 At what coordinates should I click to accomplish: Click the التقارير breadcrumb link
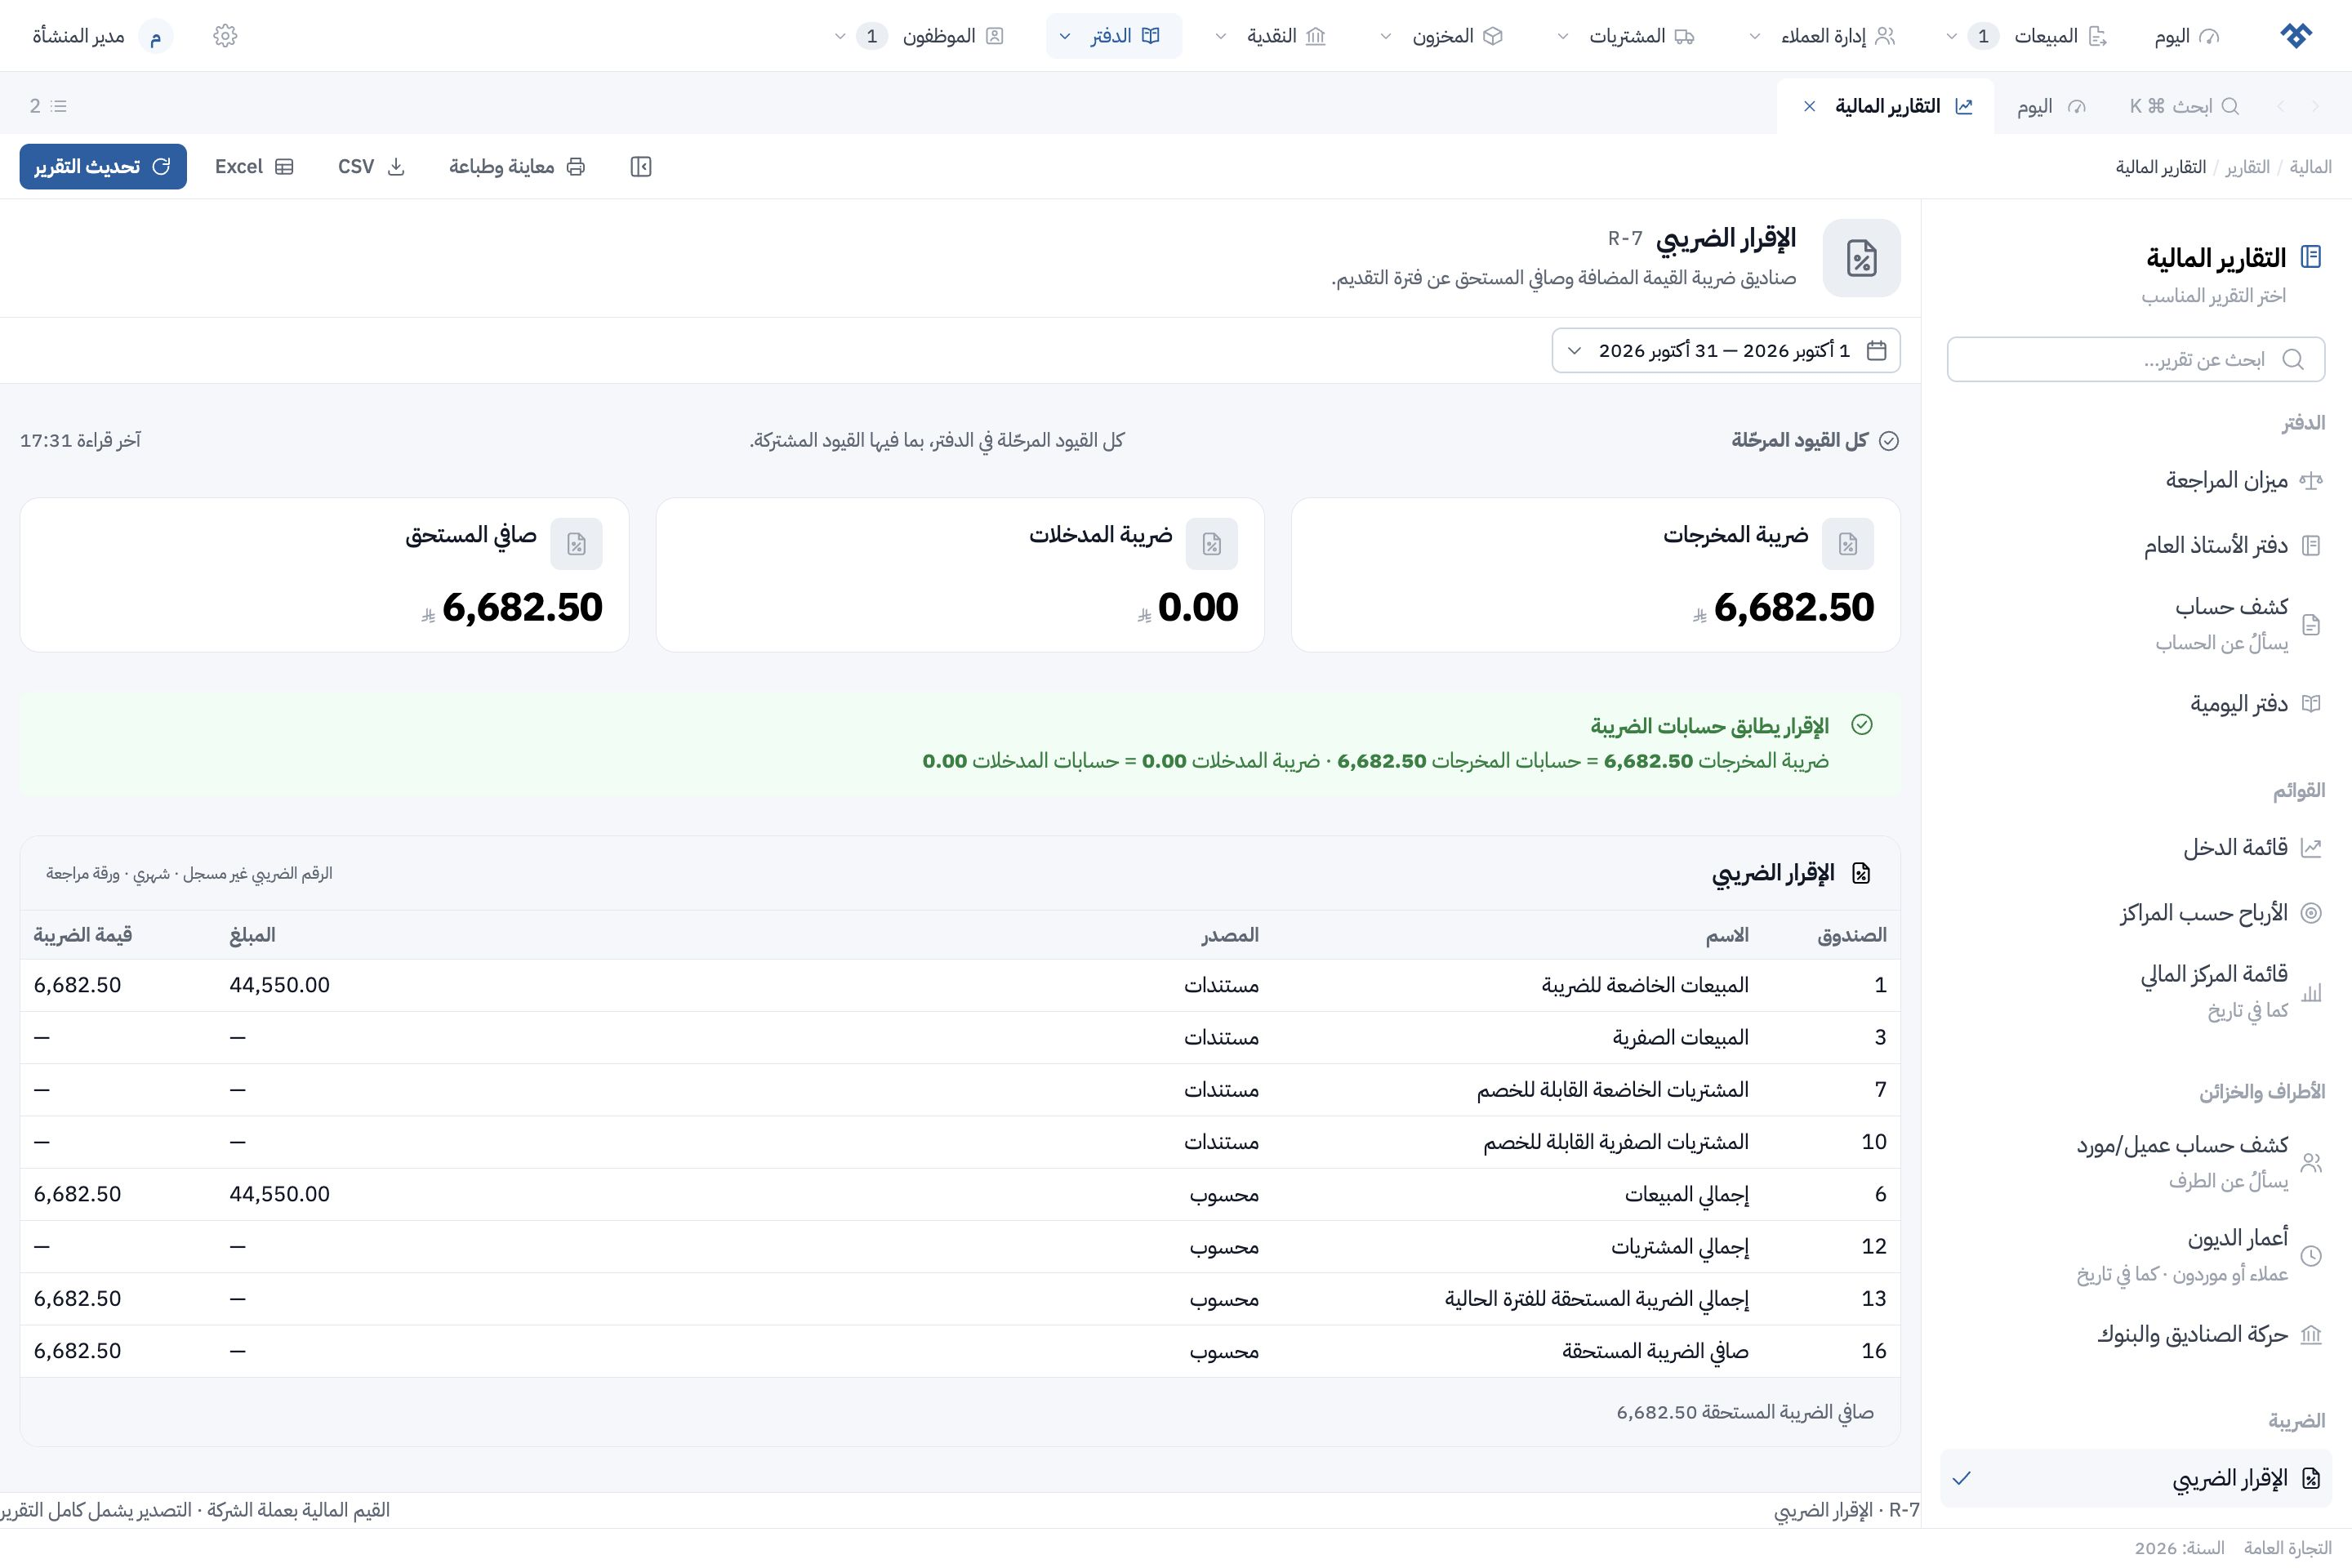coord(2247,167)
